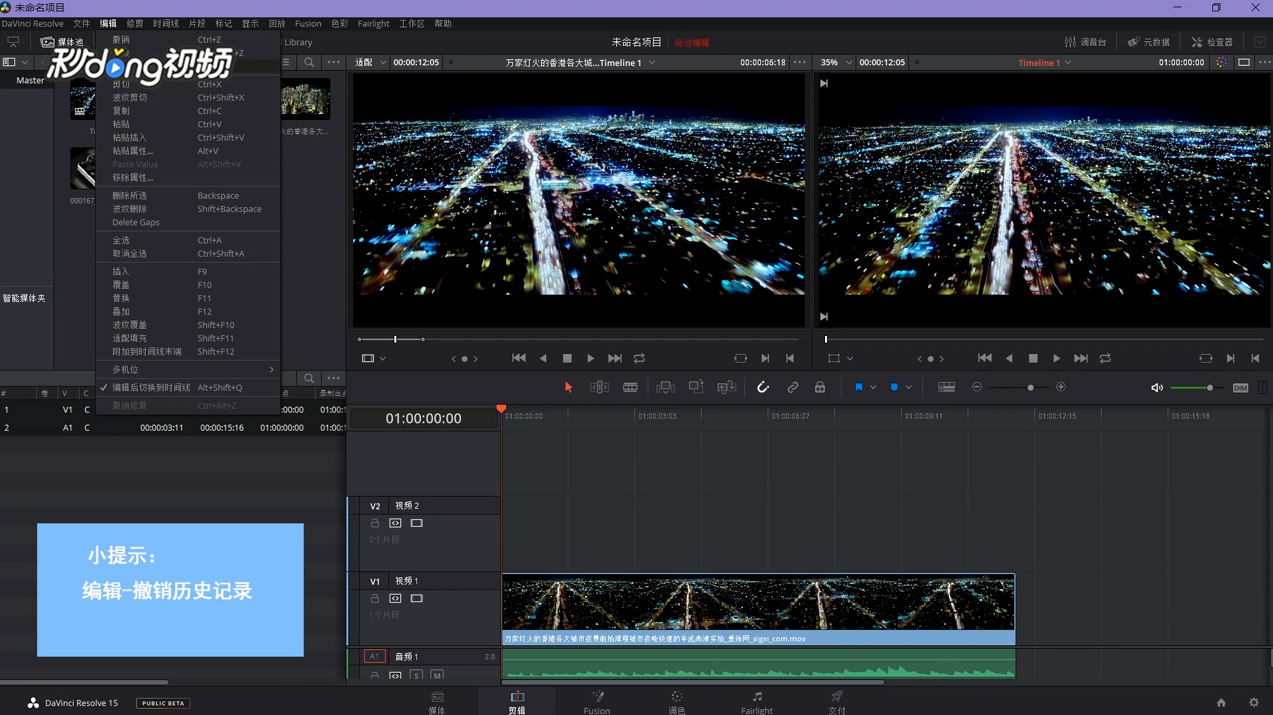
Task: Play the source viewer clip
Action: (590, 358)
